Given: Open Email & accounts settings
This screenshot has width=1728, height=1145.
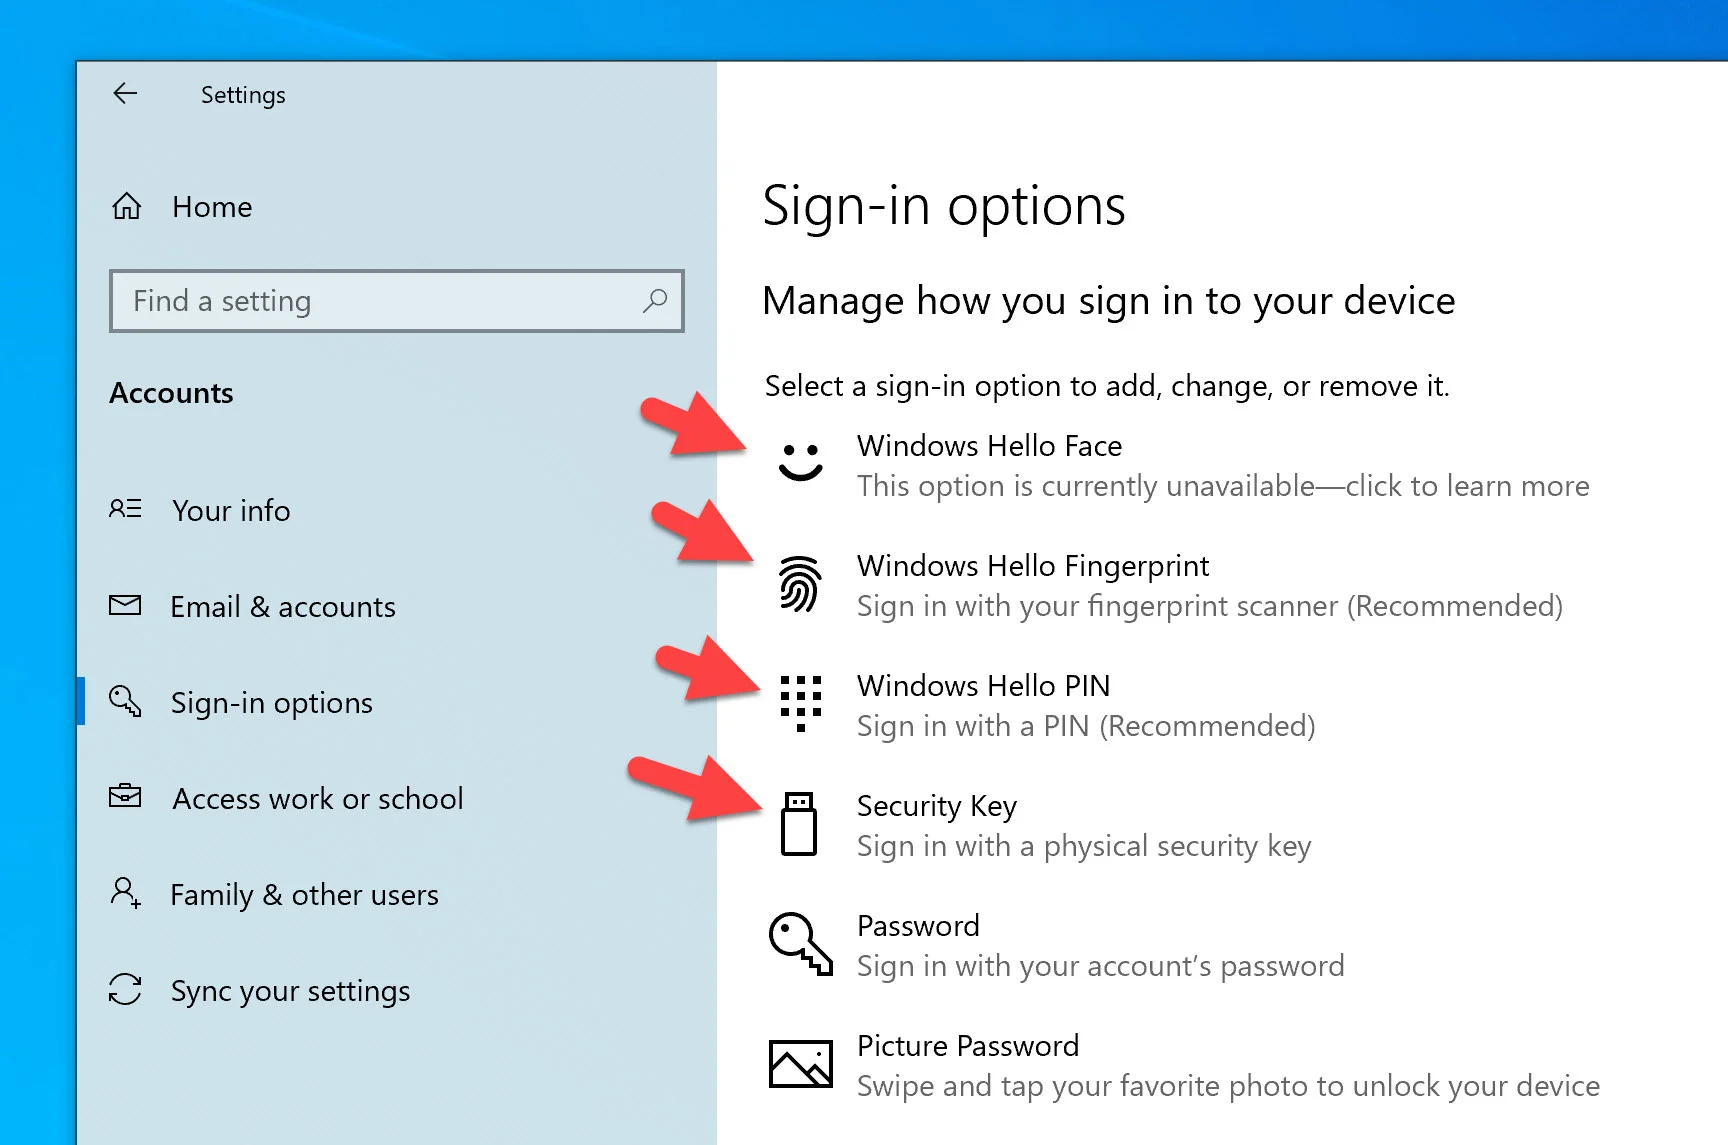Looking at the screenshot, I should point(396,606).
